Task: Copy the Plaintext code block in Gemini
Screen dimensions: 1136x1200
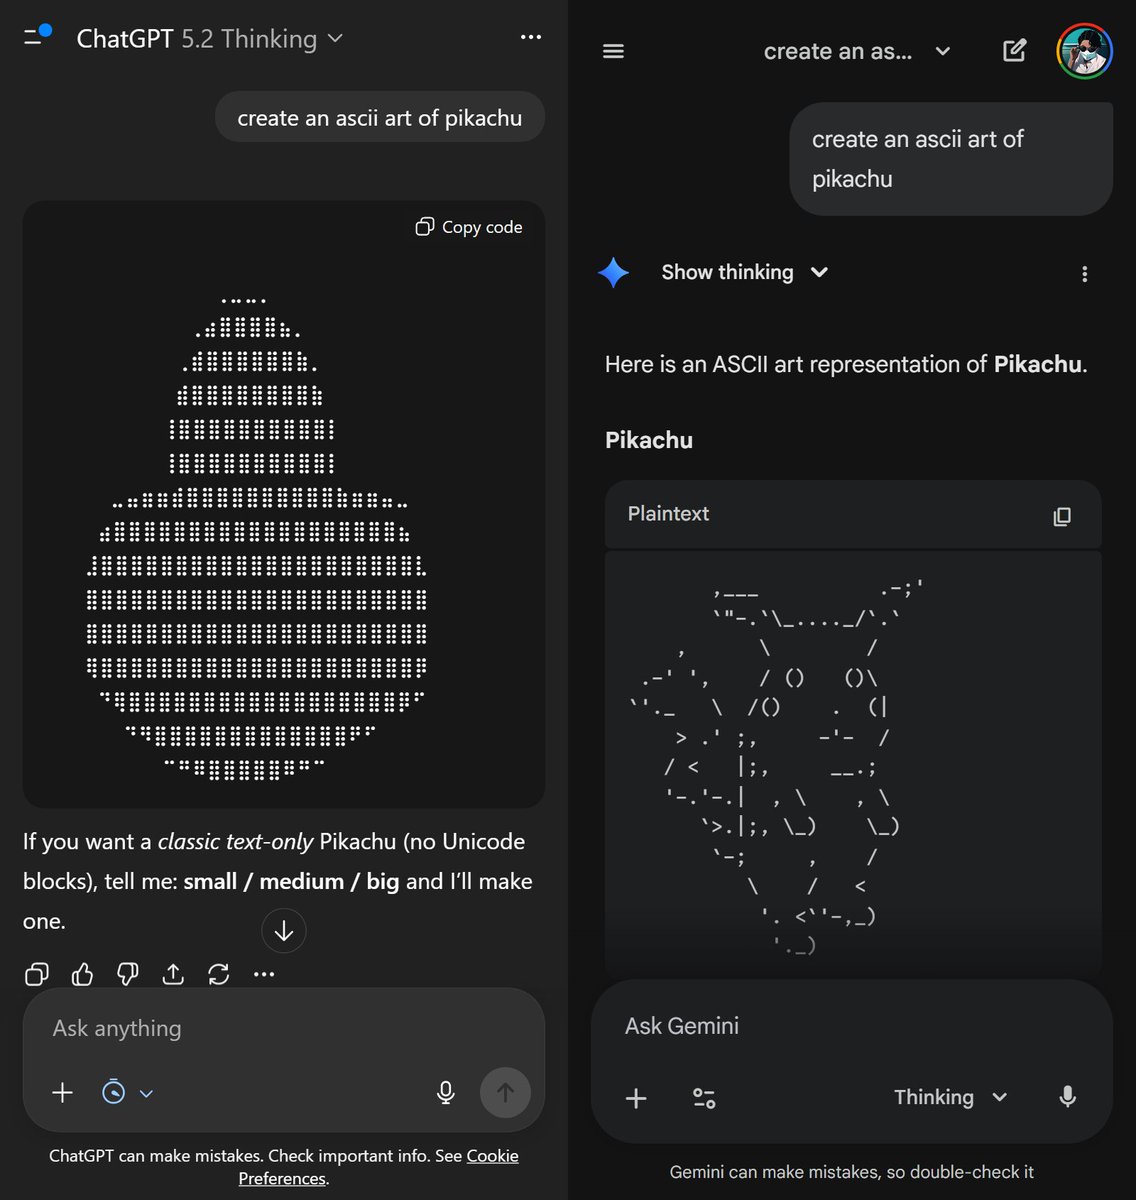Action: pyautogui.click(x=1062, y=516)
